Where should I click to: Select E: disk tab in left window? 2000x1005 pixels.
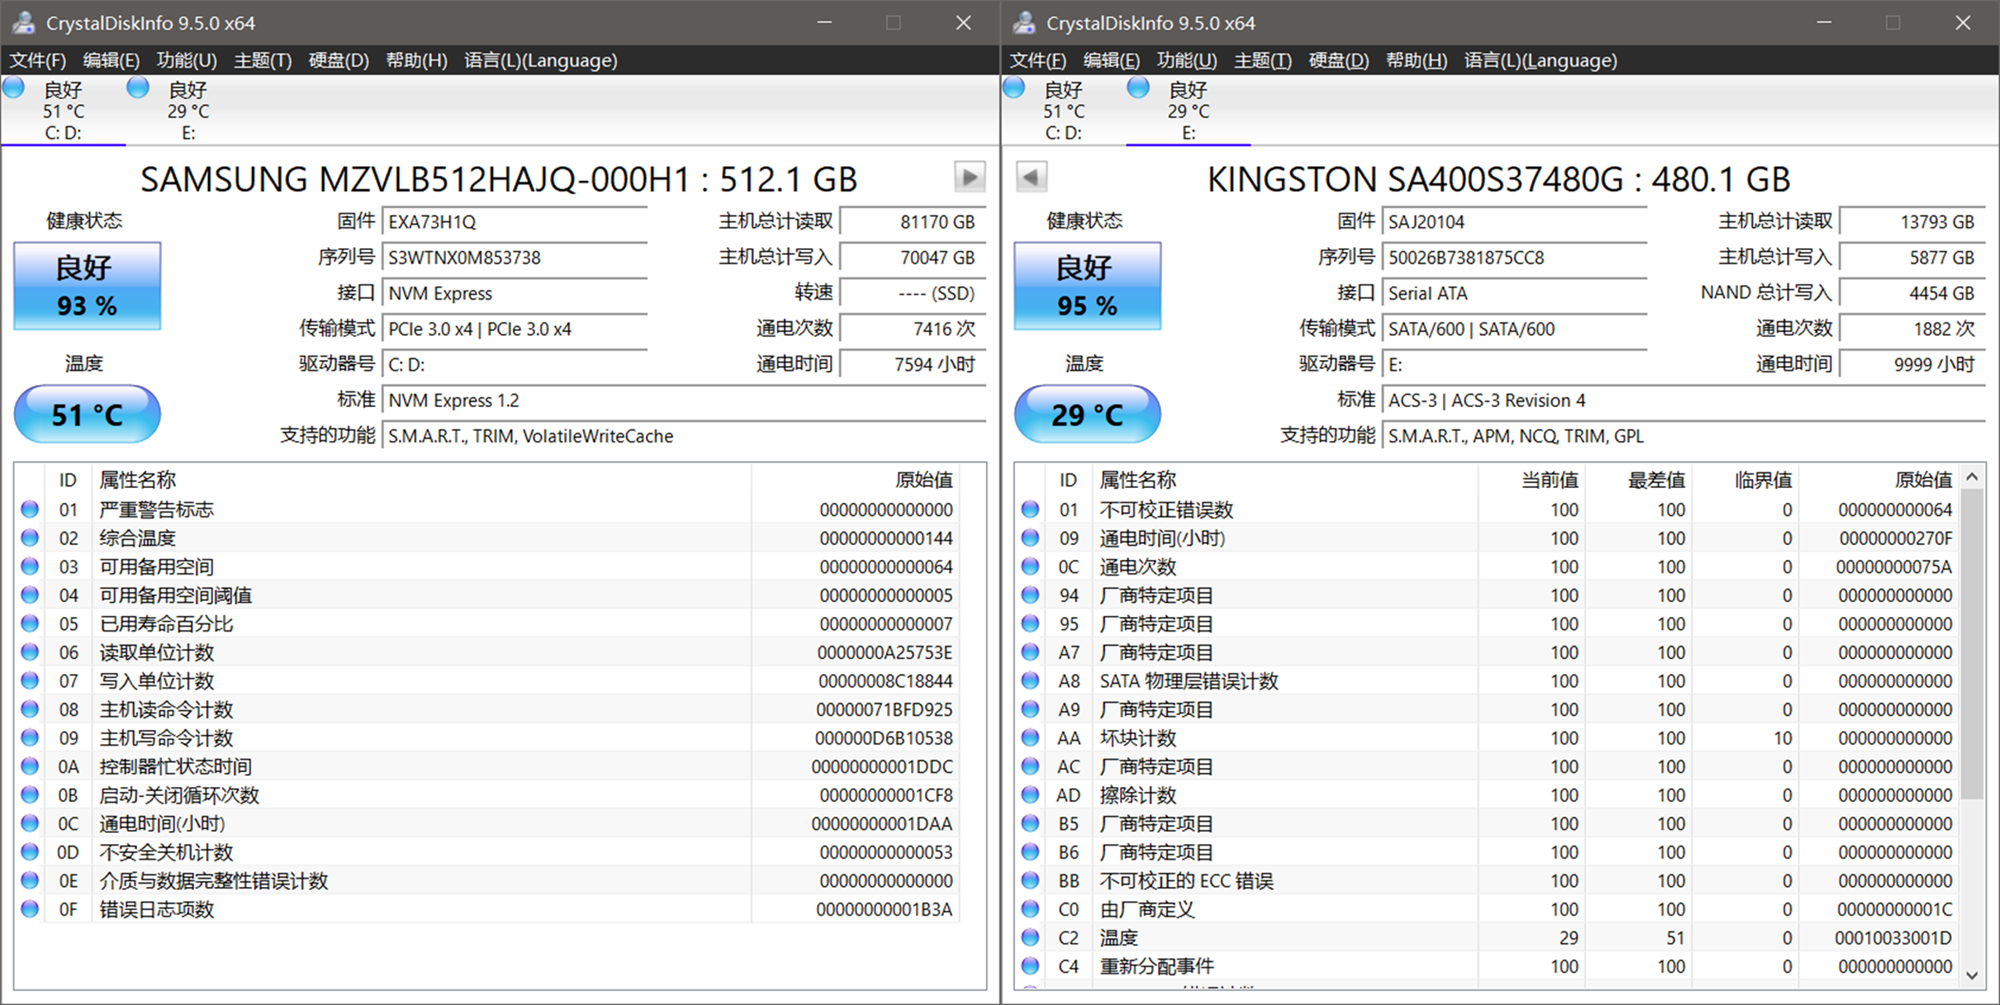tap(188, 110)
